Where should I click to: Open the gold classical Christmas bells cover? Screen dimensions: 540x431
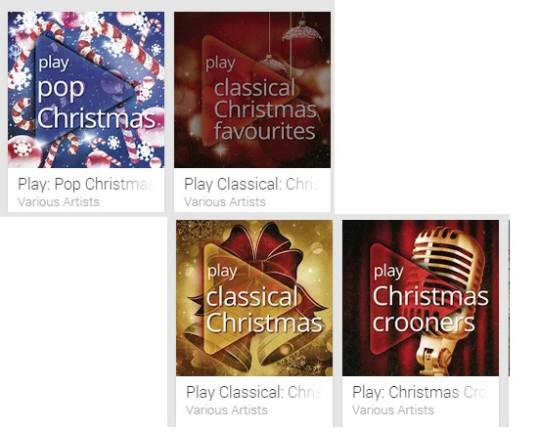click(254, 298)
